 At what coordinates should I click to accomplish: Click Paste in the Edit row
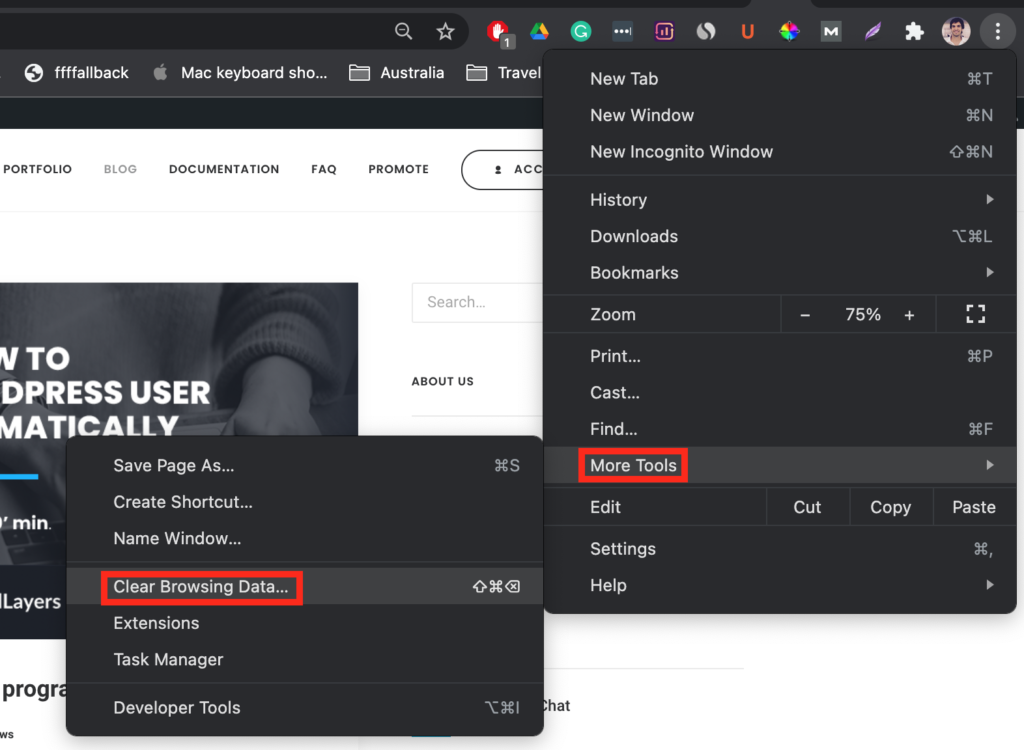tap(974, 507)
